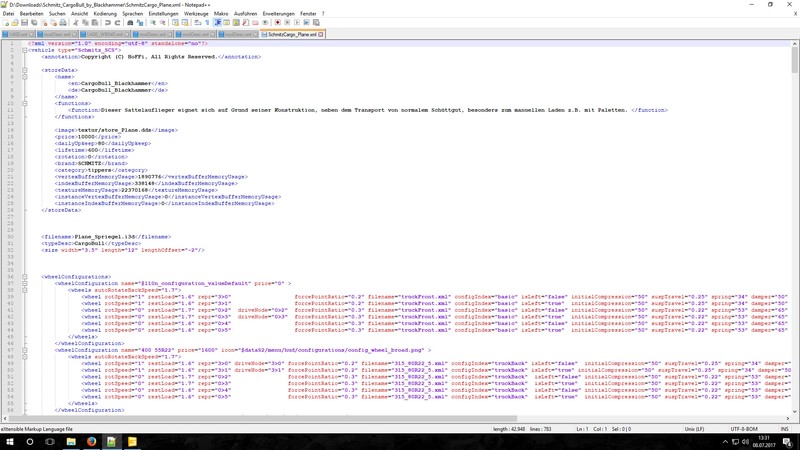800x450 pixels.
Task: Click the Windows Start button
Action: (x=9, y=441)
